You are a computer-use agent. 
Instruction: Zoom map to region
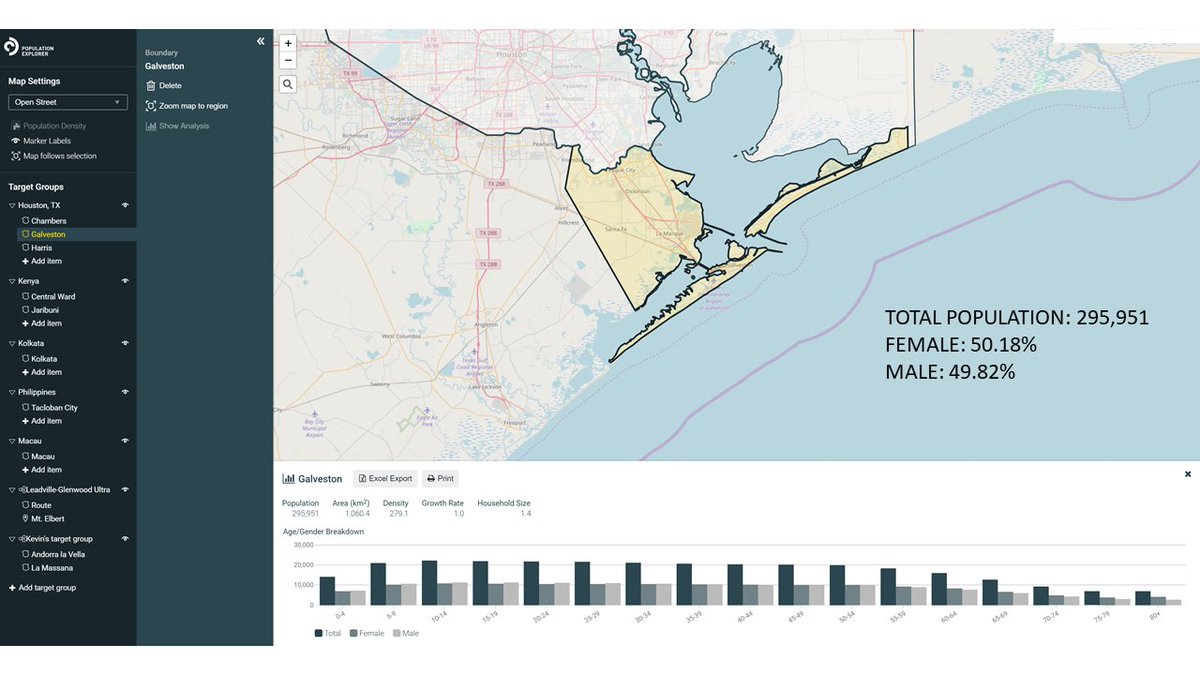click(187, 106)
